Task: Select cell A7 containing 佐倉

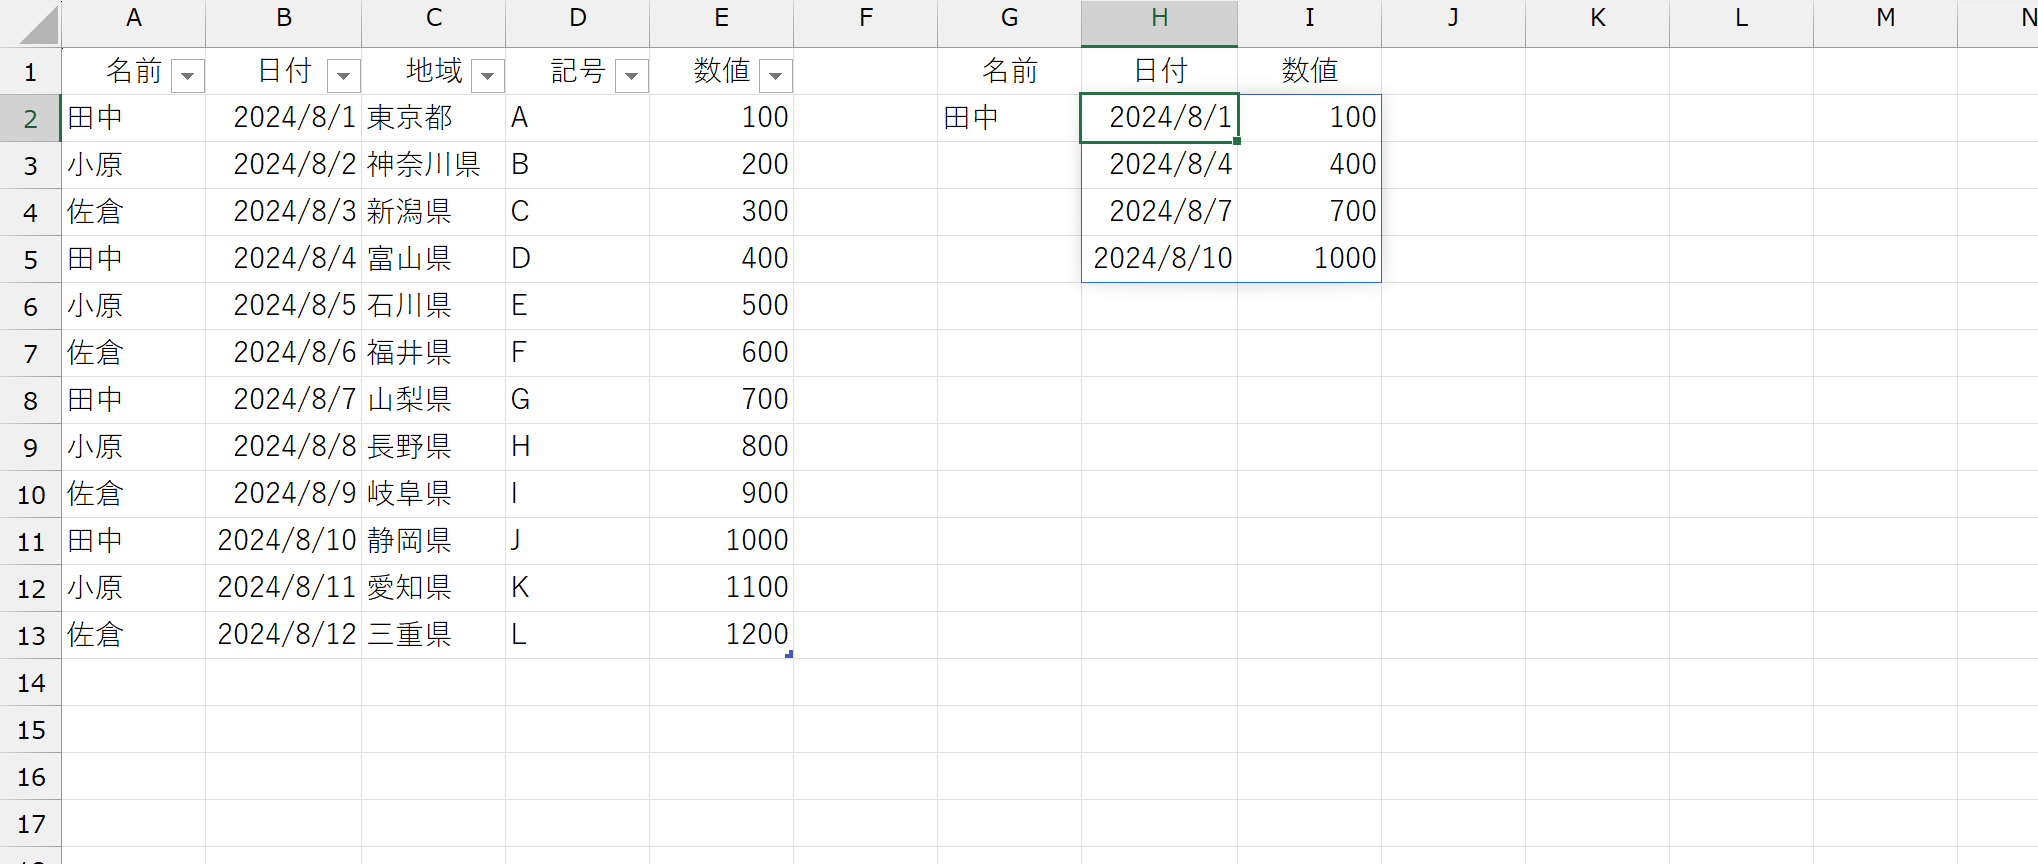Action: [x=133, y=353]
